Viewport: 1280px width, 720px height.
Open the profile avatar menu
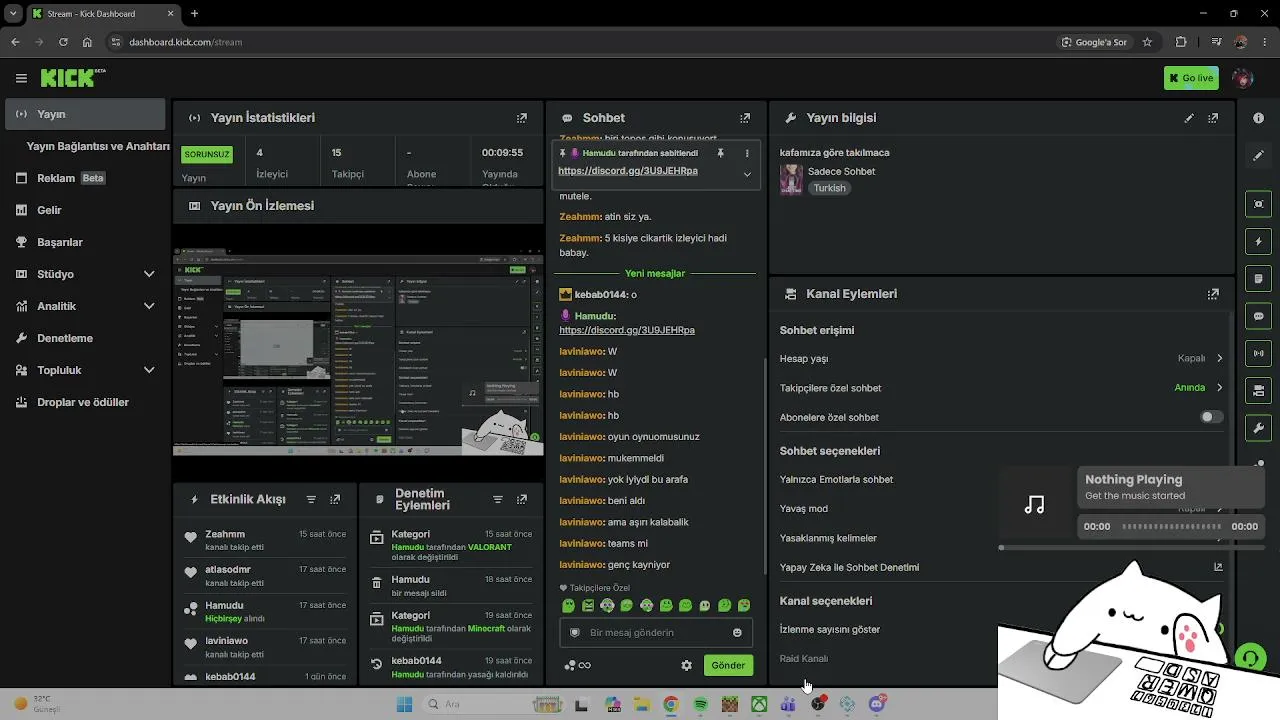(1243, 78)
